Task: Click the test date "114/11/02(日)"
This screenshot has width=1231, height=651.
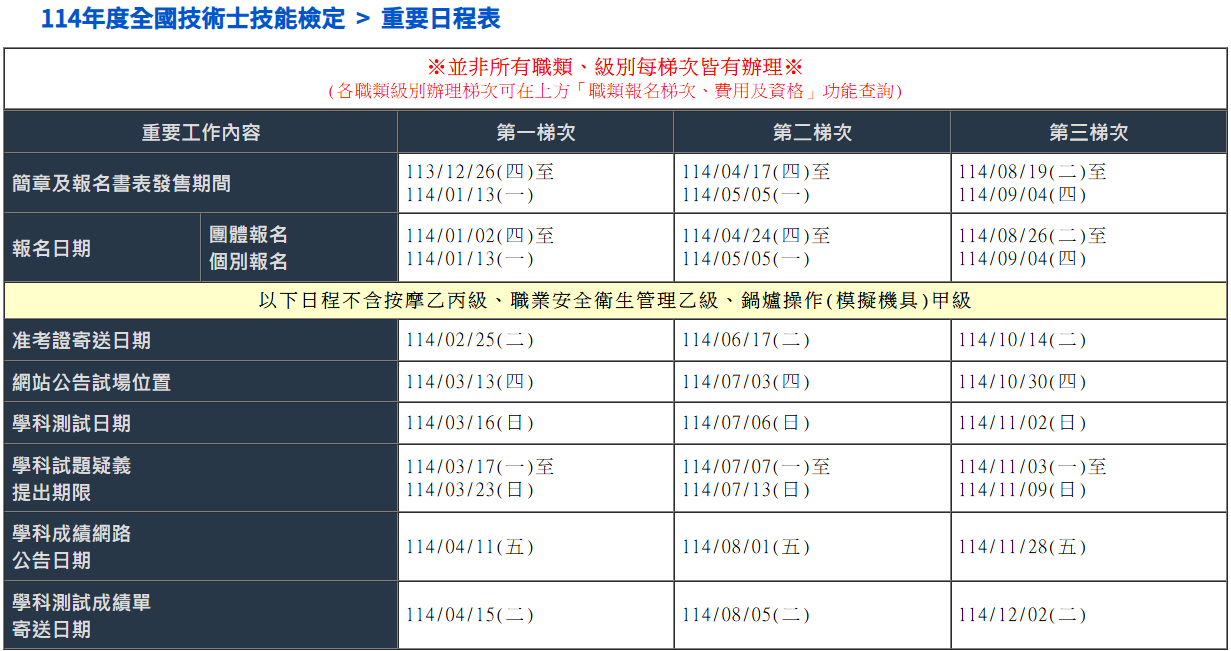Action: tap(1022, 423)
